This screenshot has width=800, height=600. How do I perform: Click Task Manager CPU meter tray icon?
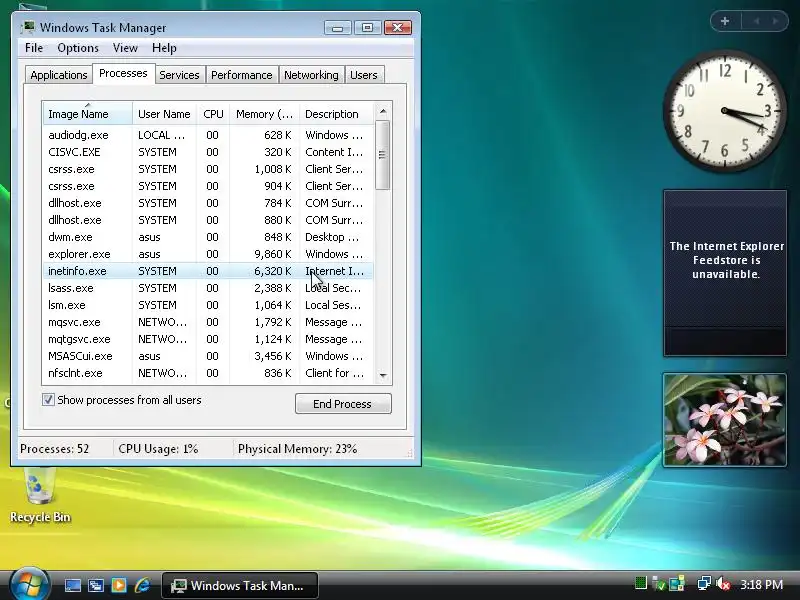(641, 583)
